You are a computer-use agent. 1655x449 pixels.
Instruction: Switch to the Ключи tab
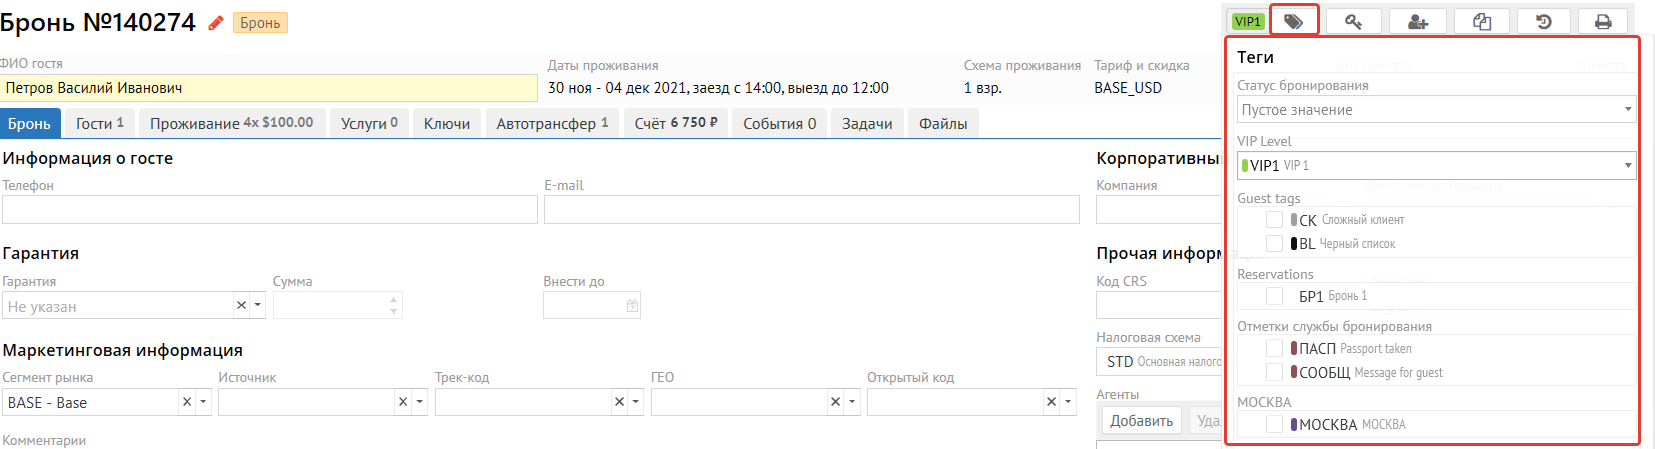(447, 123)
